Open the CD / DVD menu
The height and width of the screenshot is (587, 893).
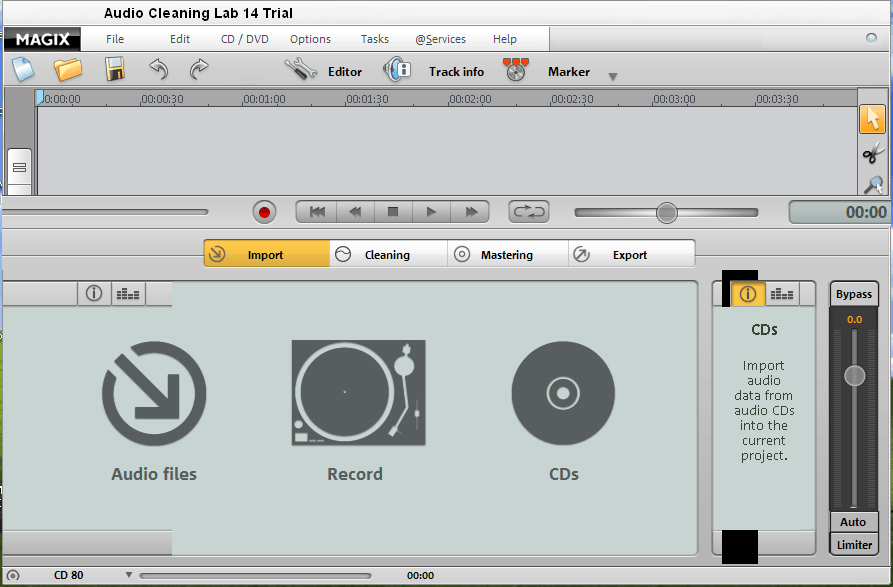[244, 39]
